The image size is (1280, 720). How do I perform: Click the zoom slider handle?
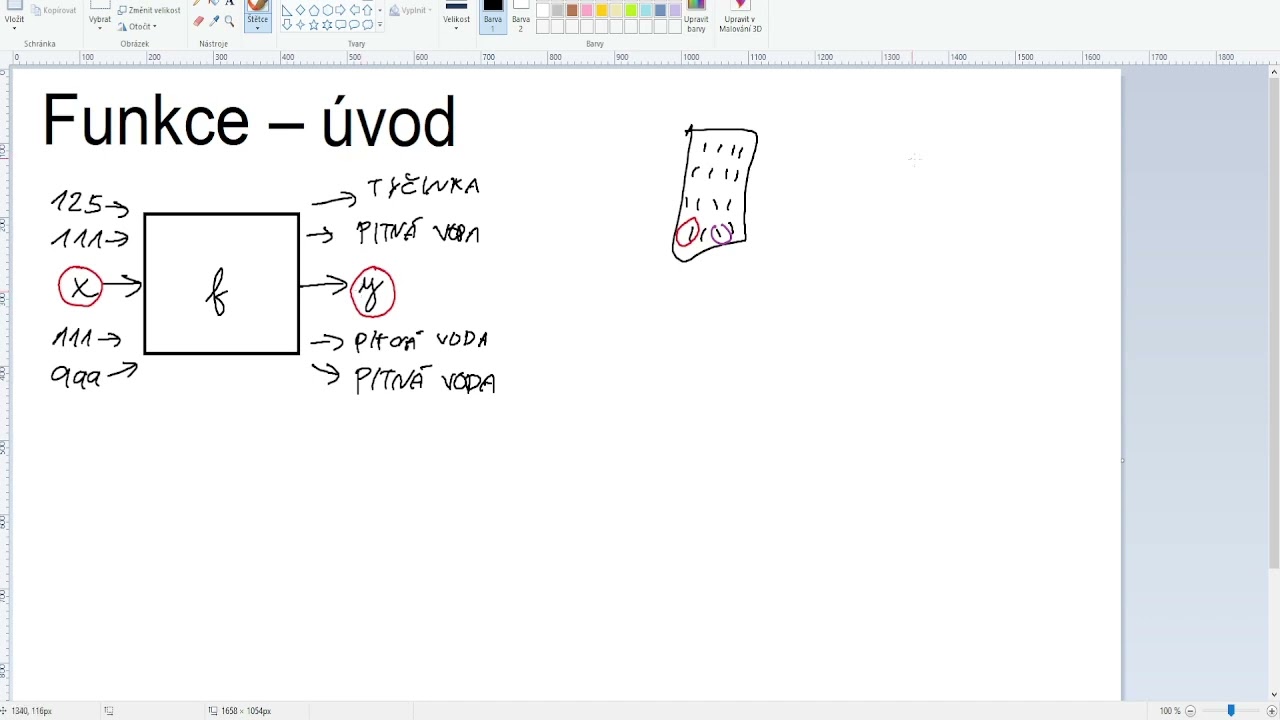point(1231,711)
